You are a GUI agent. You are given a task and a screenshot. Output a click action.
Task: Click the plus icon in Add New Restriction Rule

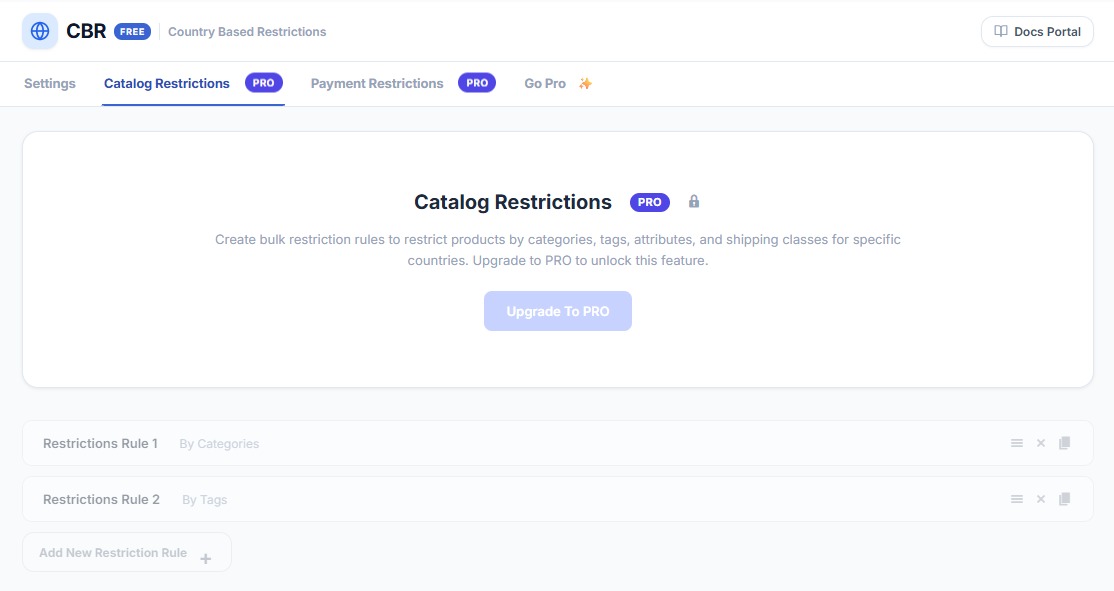pos(205,559)
